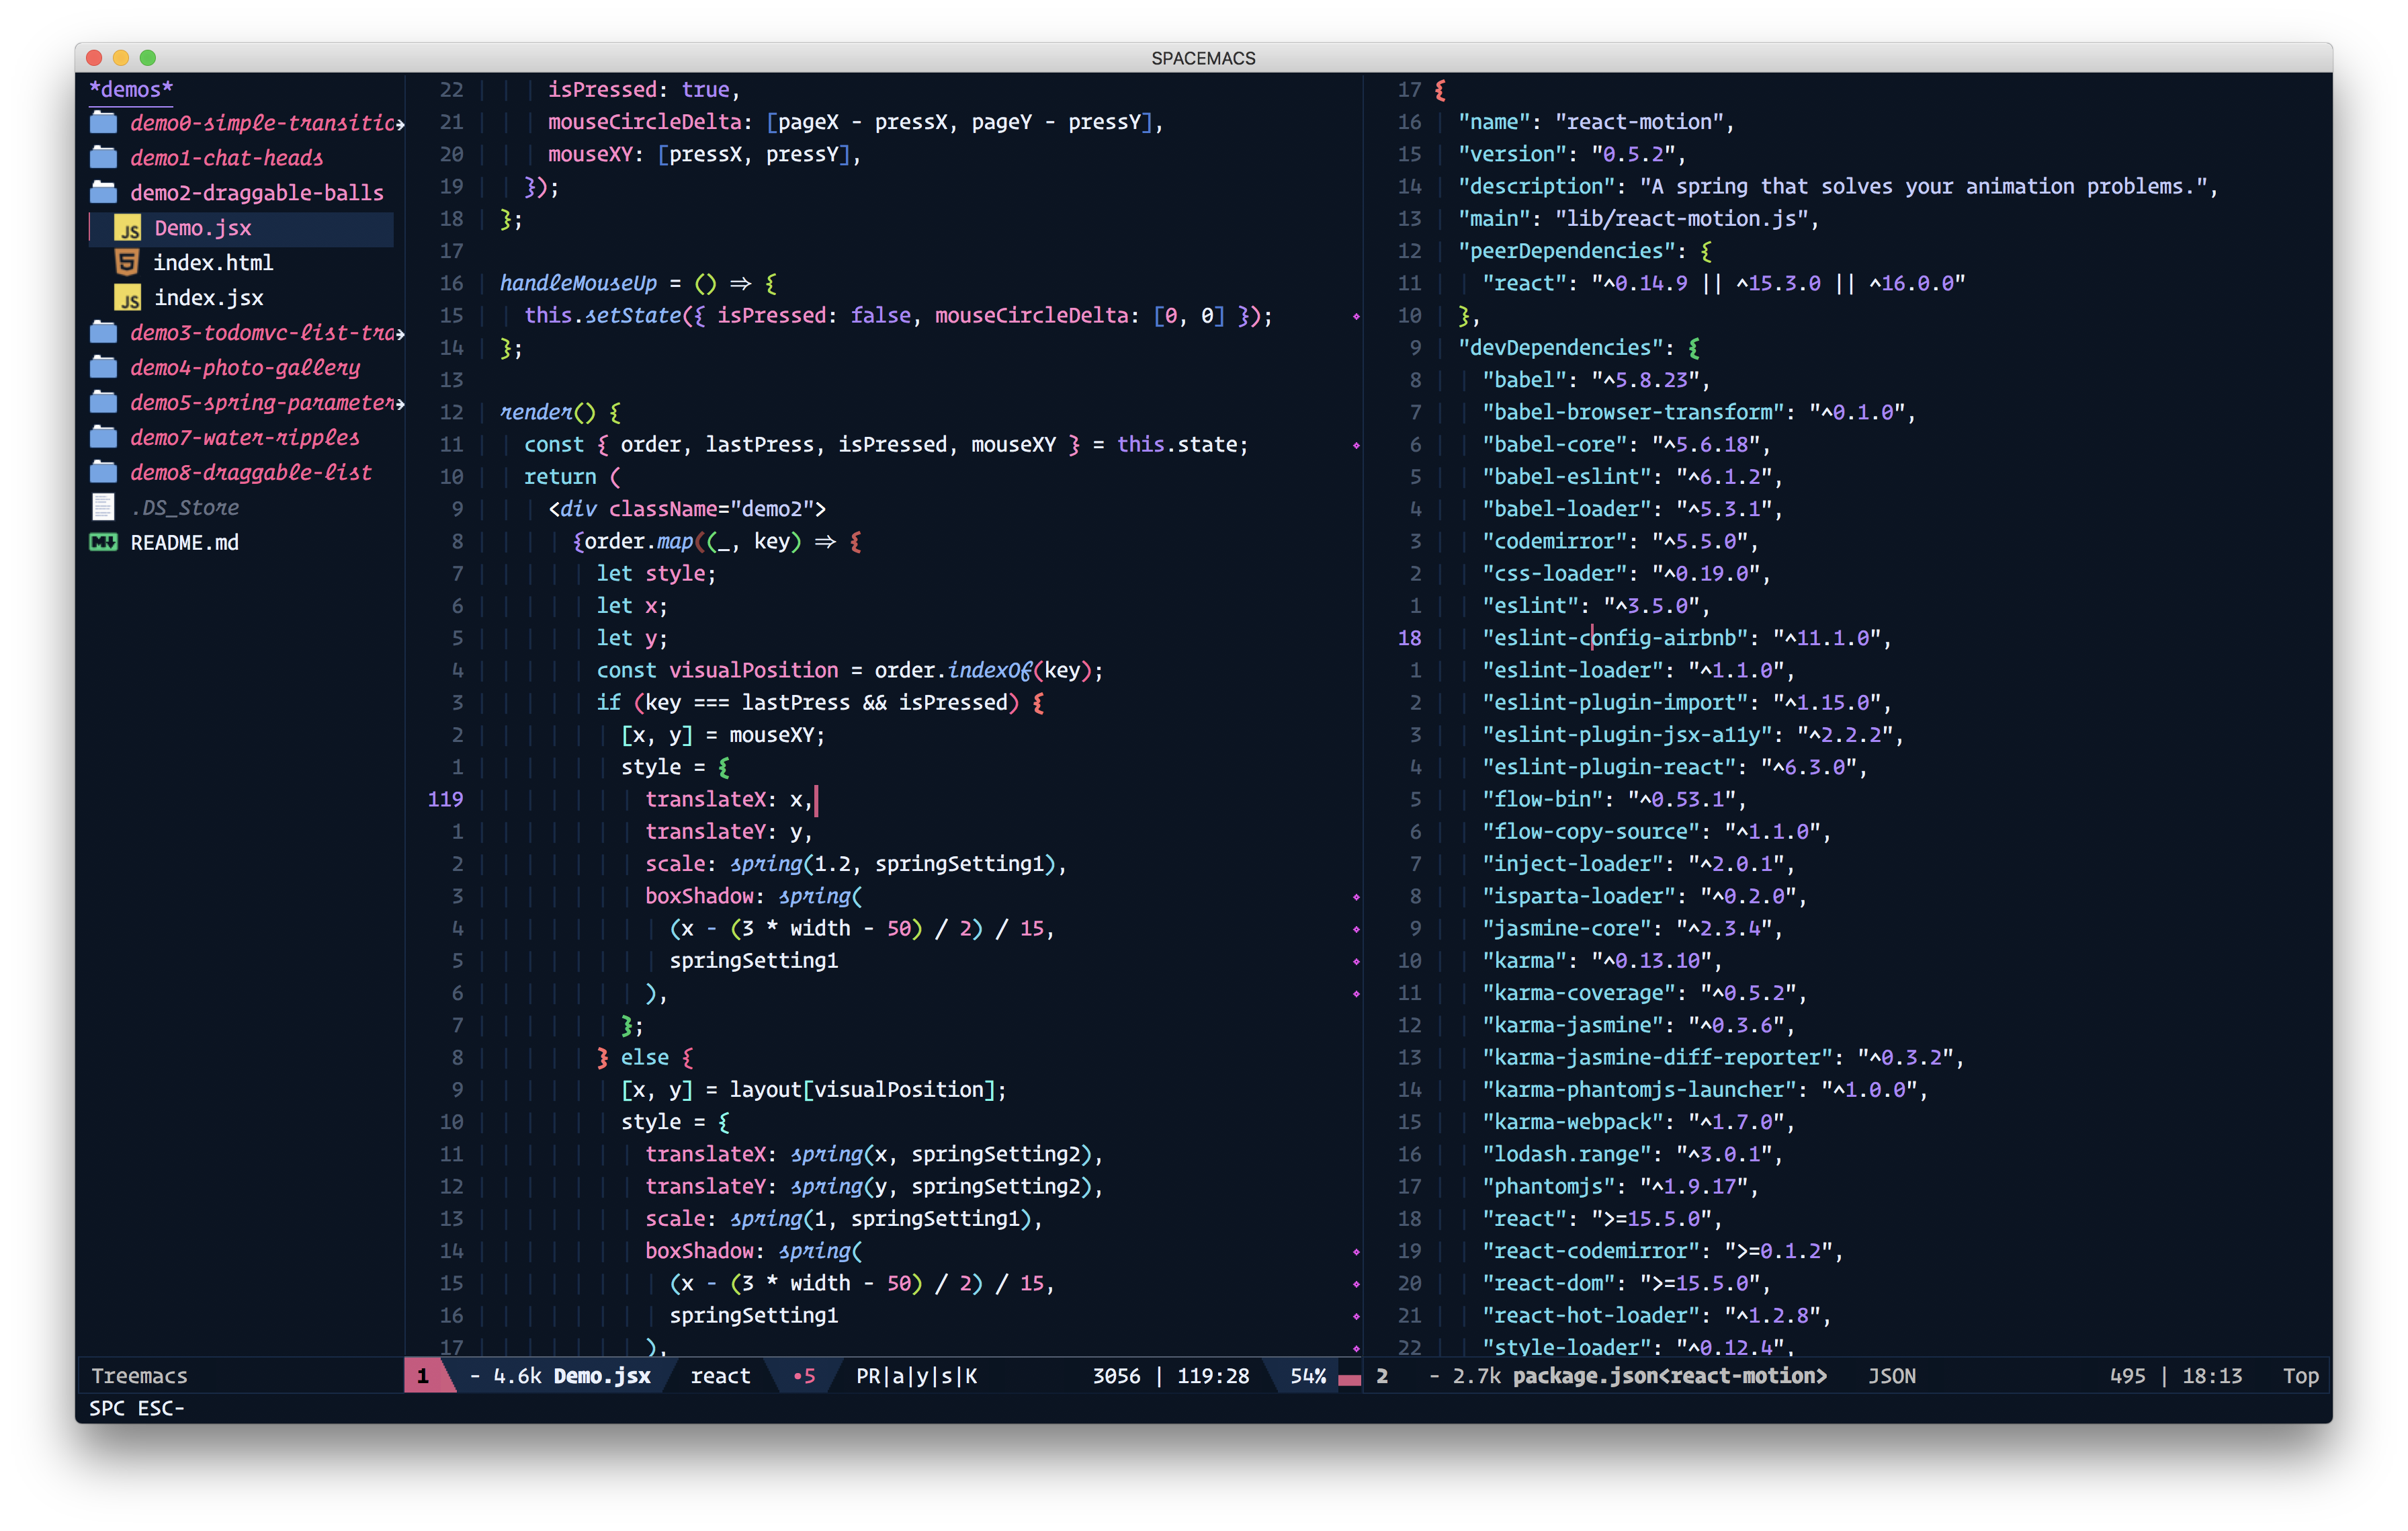Click the demo4-photo-gallery folder icon
This screenshot has height=1531, width=2408.
pos(104,368)
